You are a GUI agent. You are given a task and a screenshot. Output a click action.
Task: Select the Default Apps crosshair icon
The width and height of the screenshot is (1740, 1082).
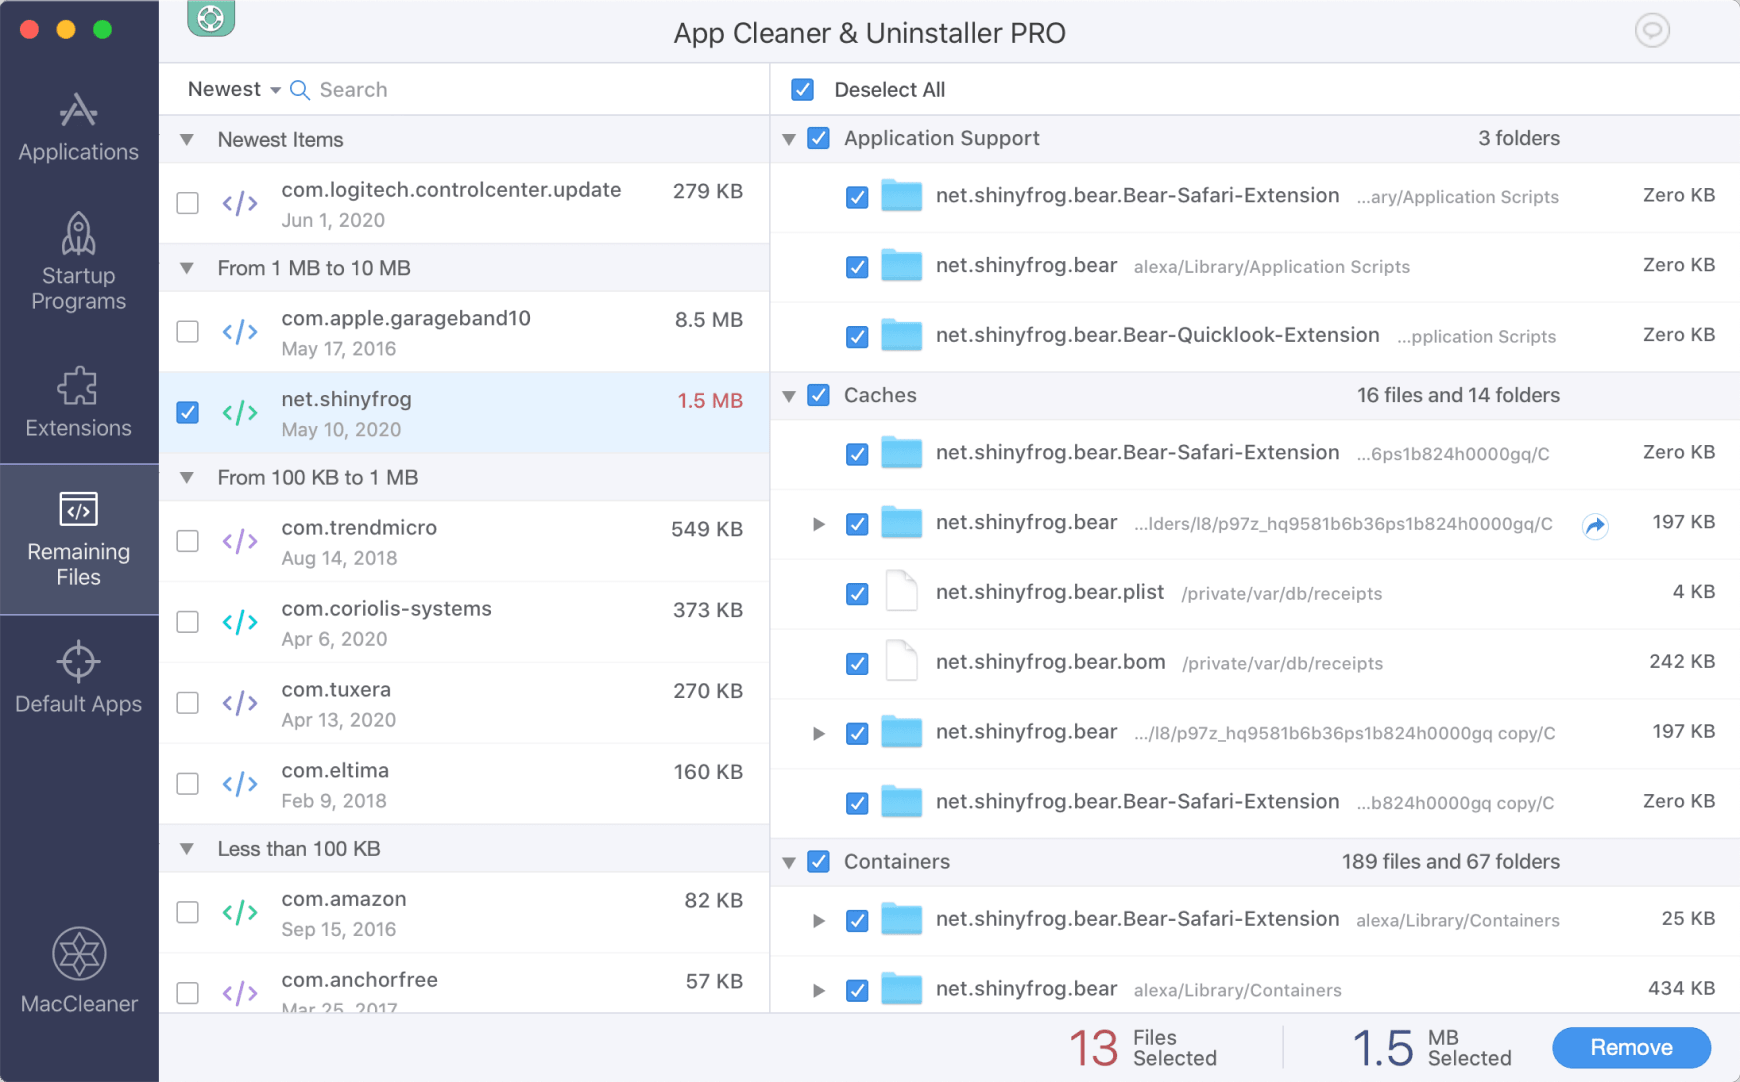click(x=78, y=662)
